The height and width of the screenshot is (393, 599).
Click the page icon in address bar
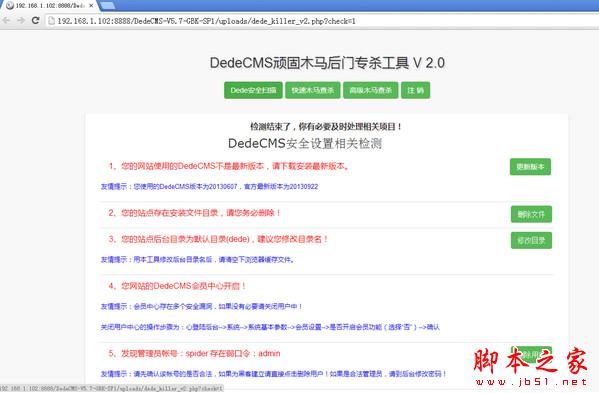pyautogui.click(x=51, y=21)
